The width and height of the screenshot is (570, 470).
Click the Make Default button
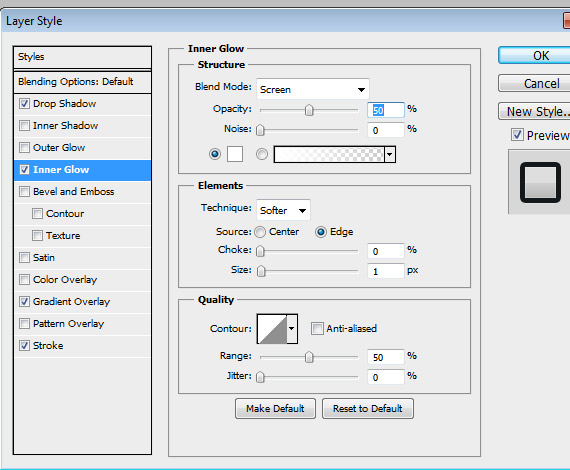(275, 409)
